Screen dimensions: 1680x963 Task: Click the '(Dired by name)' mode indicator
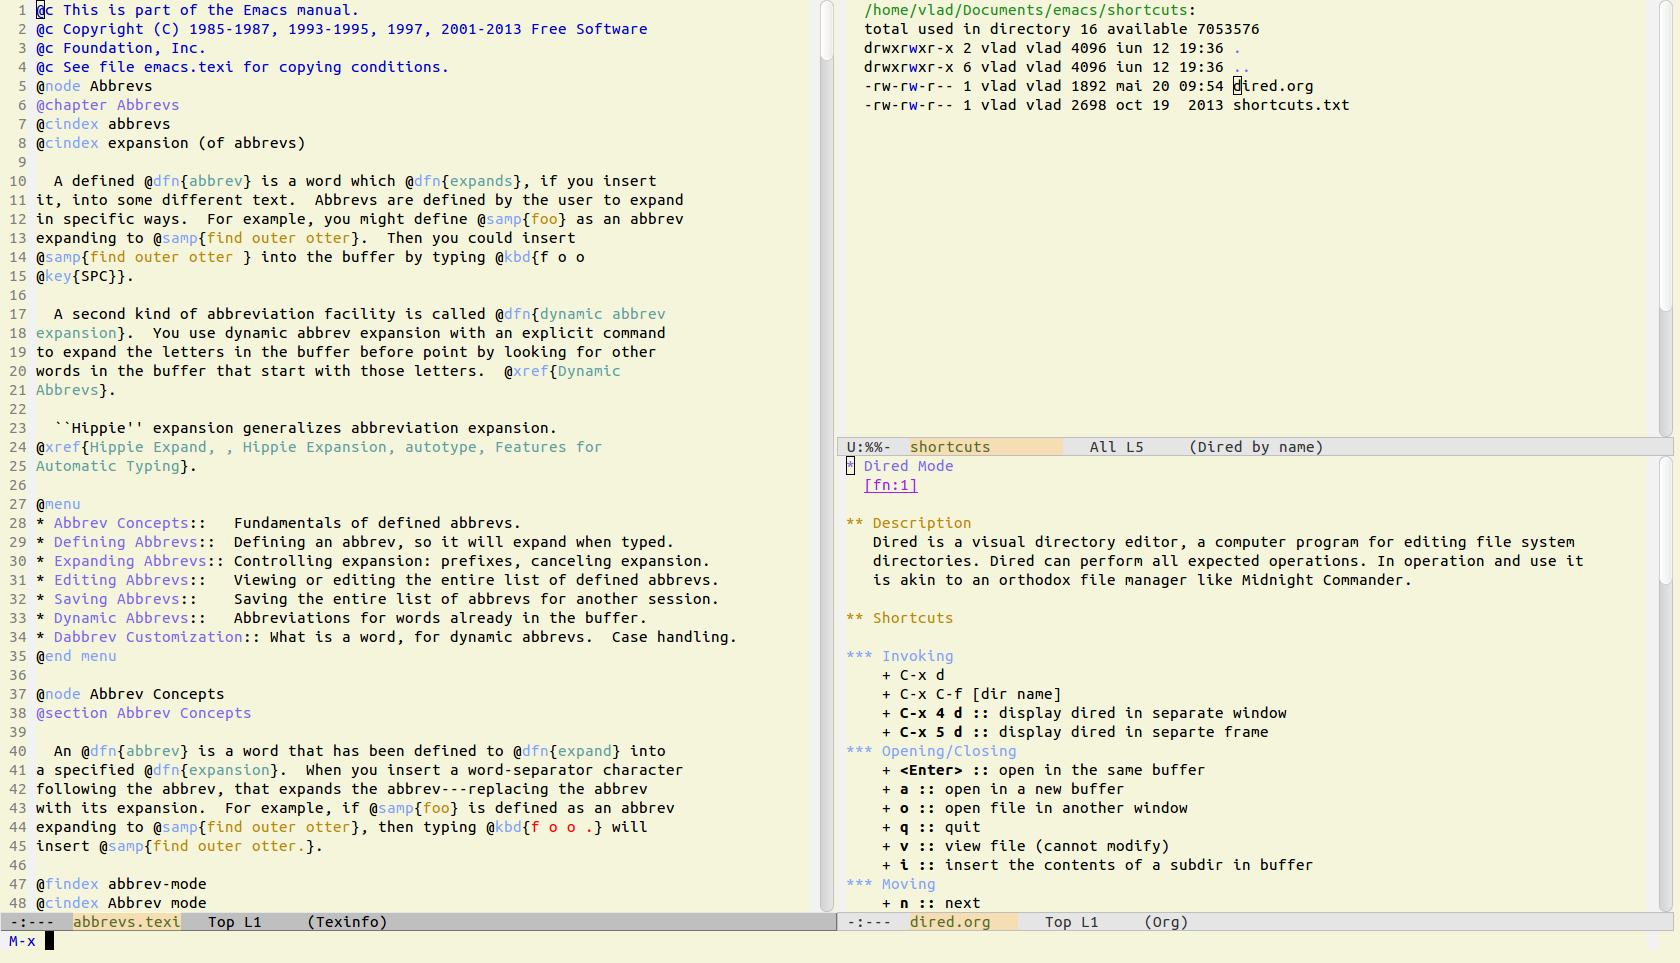coord(1256,447)
